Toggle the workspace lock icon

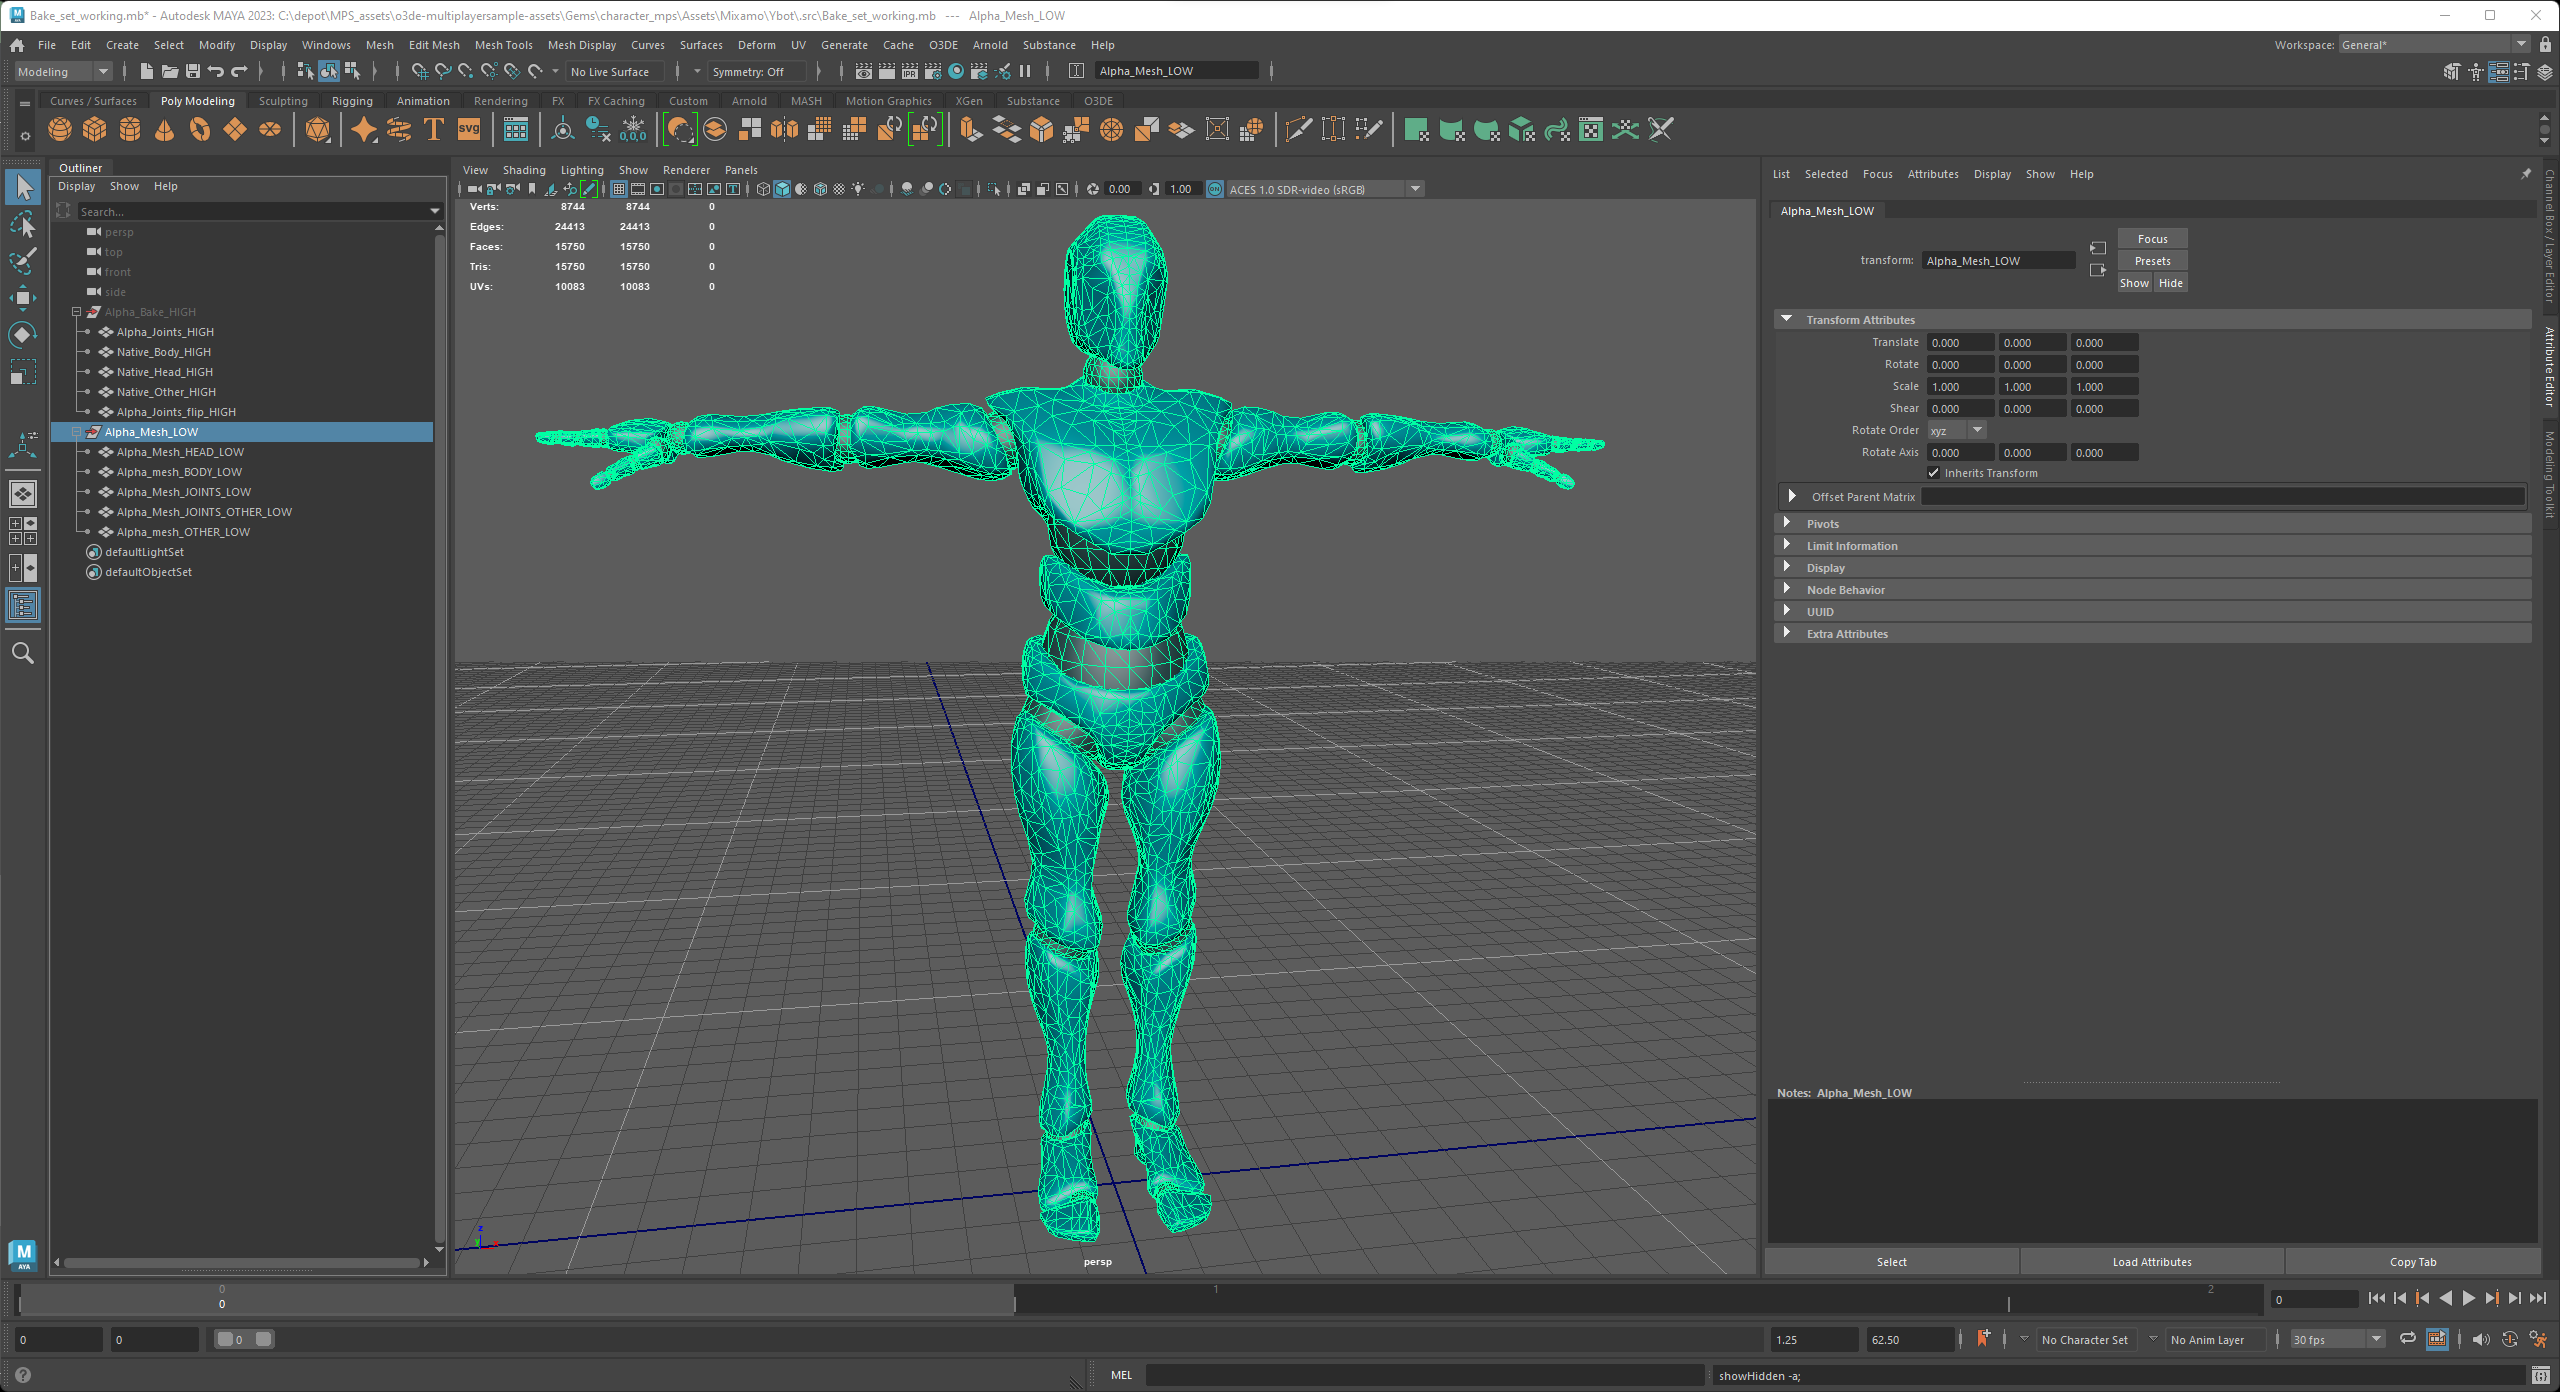click(2545, 45)
